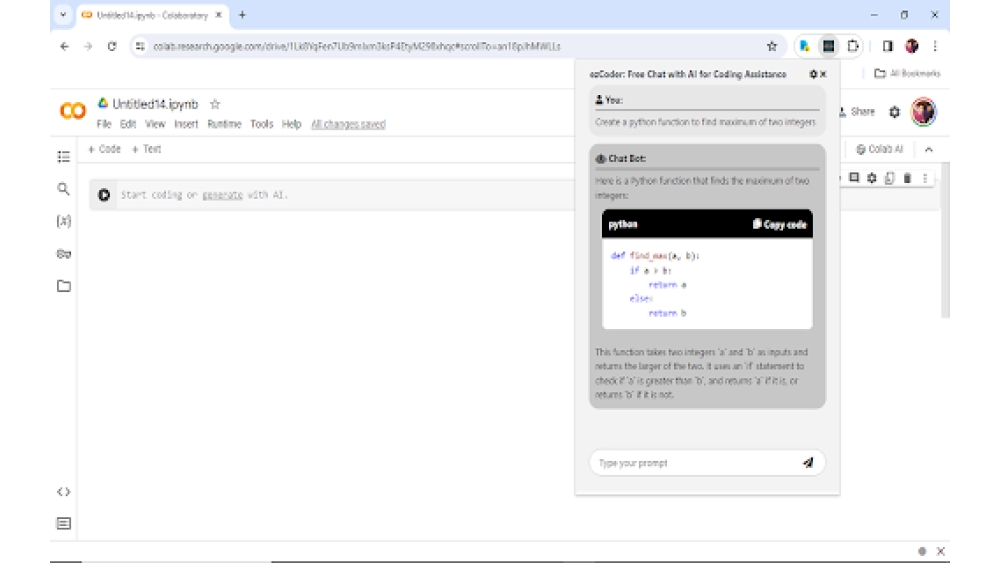
Task: Open the Variables inspector panel
Action: click(64, 221)
